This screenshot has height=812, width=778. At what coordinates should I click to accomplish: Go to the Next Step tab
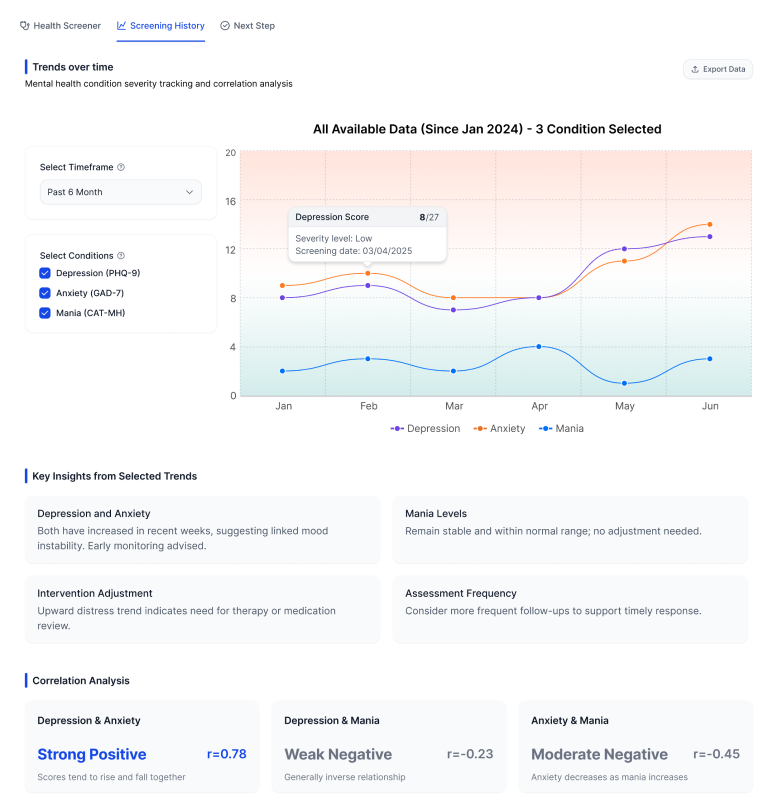click(248, 25)
